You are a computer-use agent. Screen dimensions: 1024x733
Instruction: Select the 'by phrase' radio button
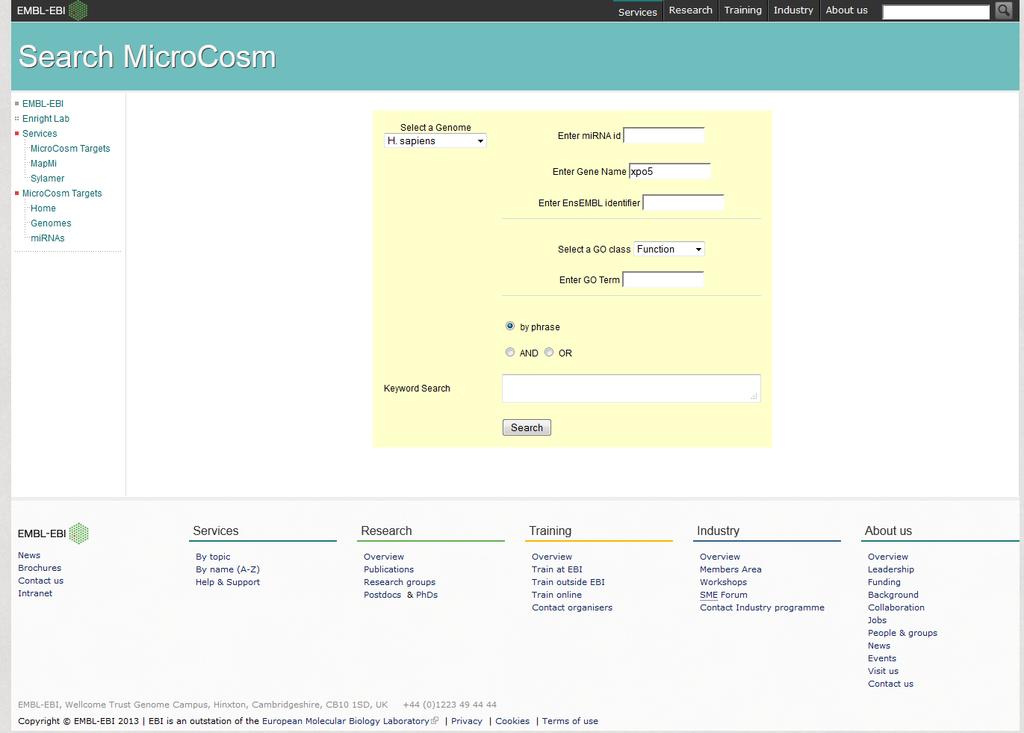(510, 326)
